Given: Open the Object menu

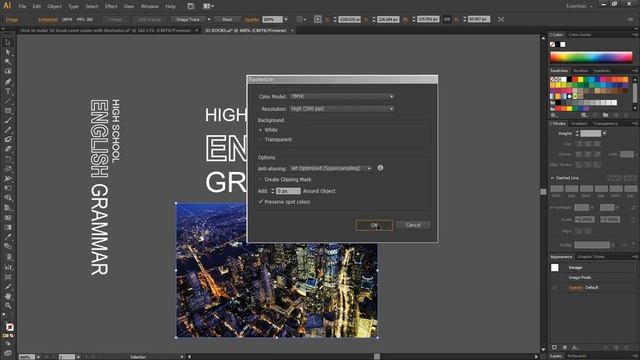Looking at the screenshot, I should tap(54, 6).
